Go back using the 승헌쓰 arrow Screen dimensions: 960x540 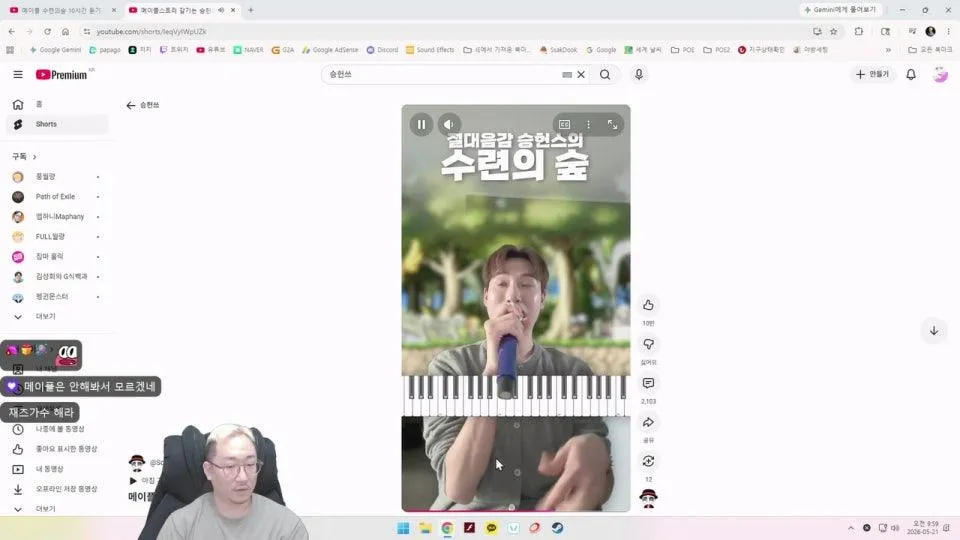tap(130, 105)
